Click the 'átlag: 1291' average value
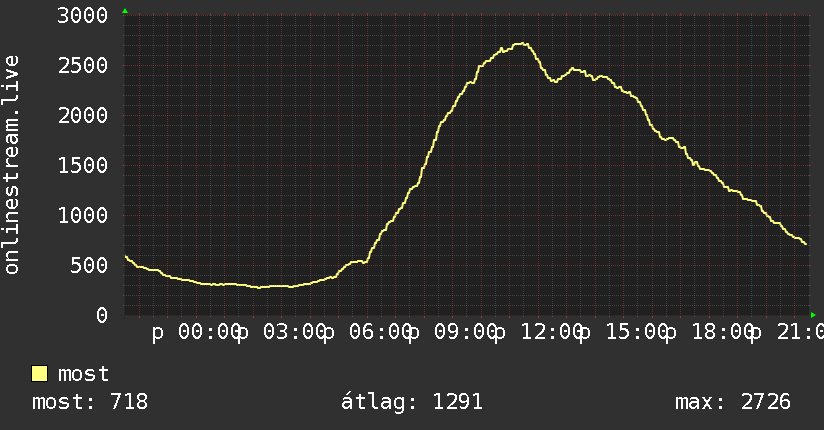This screenshot has height=430, width=824. 411,402
